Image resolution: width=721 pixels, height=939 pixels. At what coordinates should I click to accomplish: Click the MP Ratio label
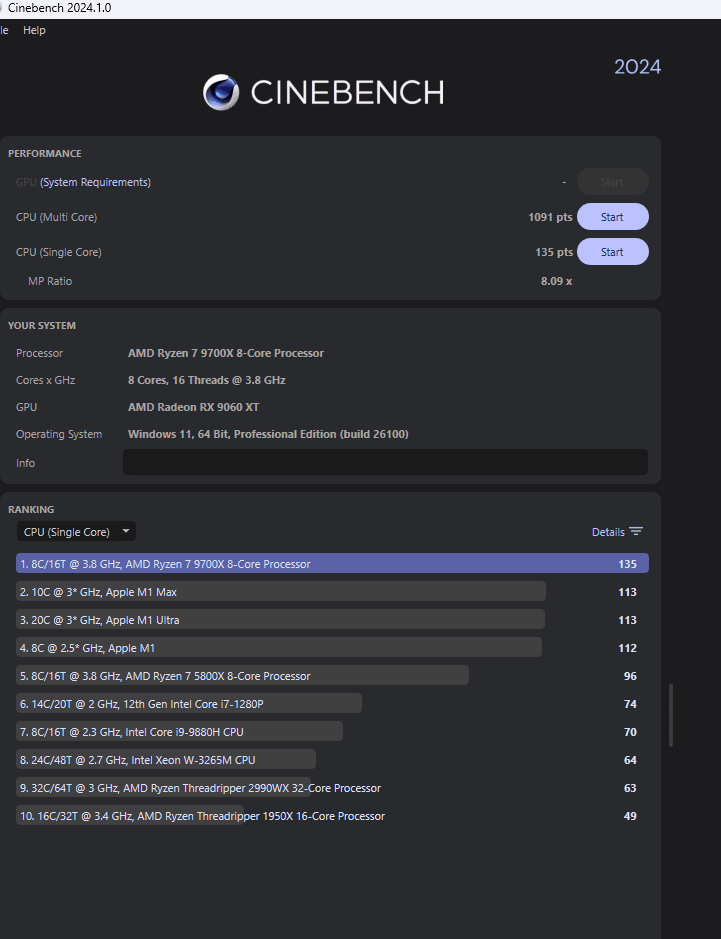(50, 281)
